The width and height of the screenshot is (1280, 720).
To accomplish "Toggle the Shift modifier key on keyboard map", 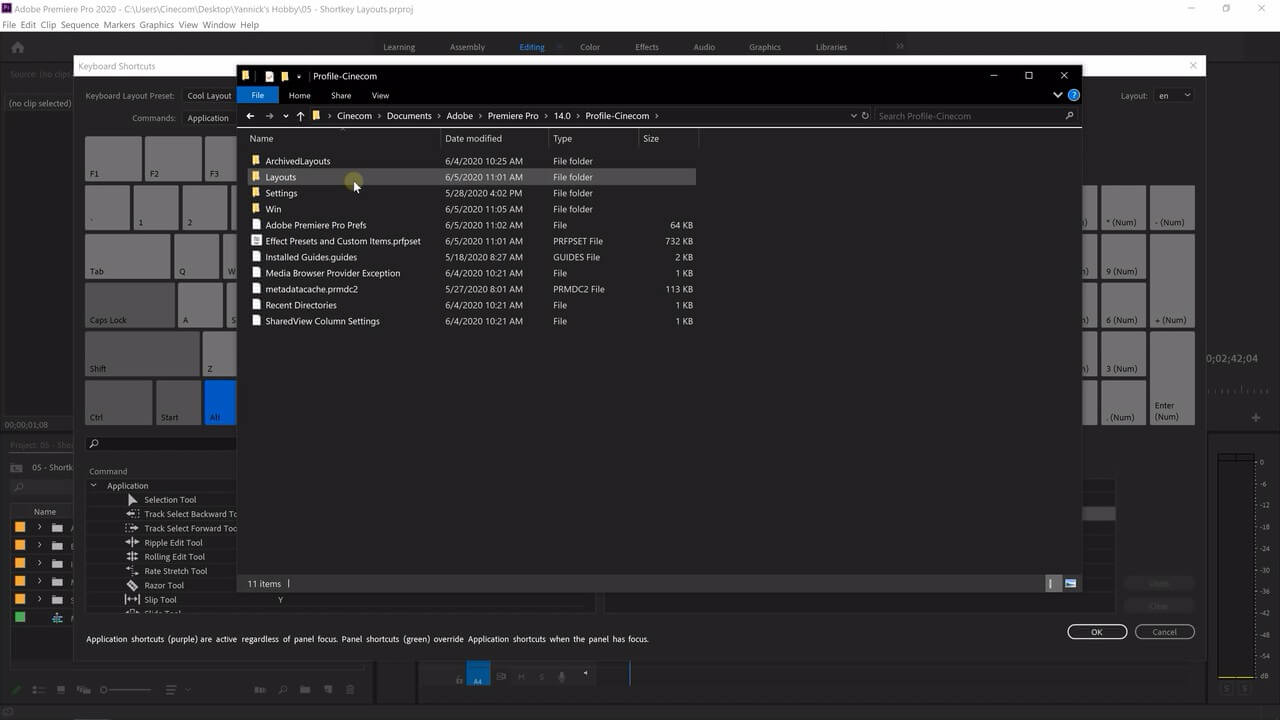I will (x=143, y=354).
